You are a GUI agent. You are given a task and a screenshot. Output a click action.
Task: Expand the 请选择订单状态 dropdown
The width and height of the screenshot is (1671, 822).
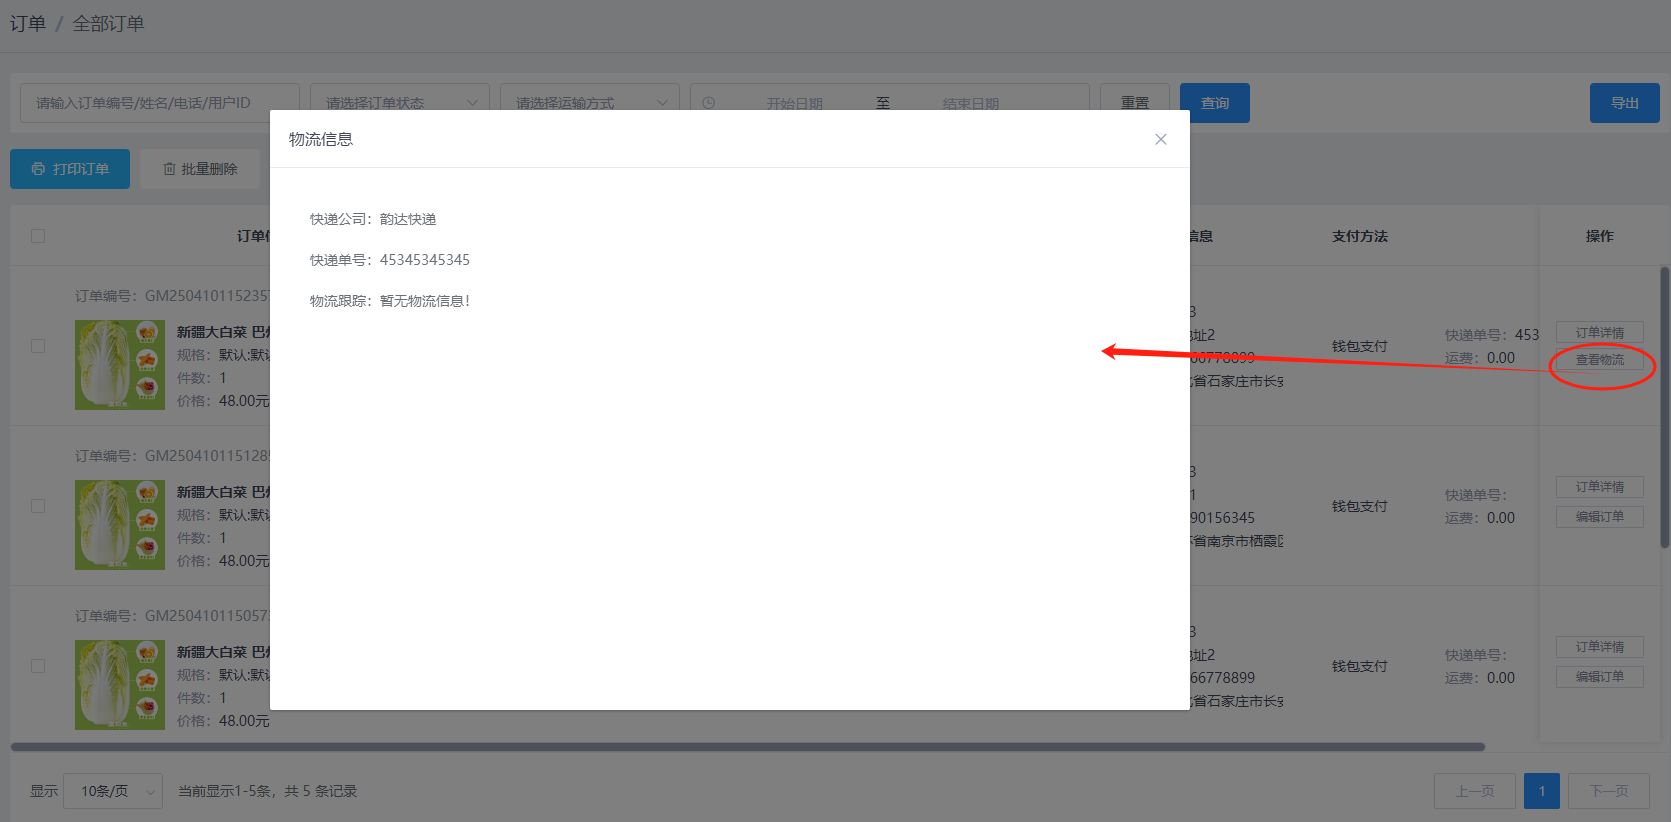pyautogui.click(x=399, y=103)
